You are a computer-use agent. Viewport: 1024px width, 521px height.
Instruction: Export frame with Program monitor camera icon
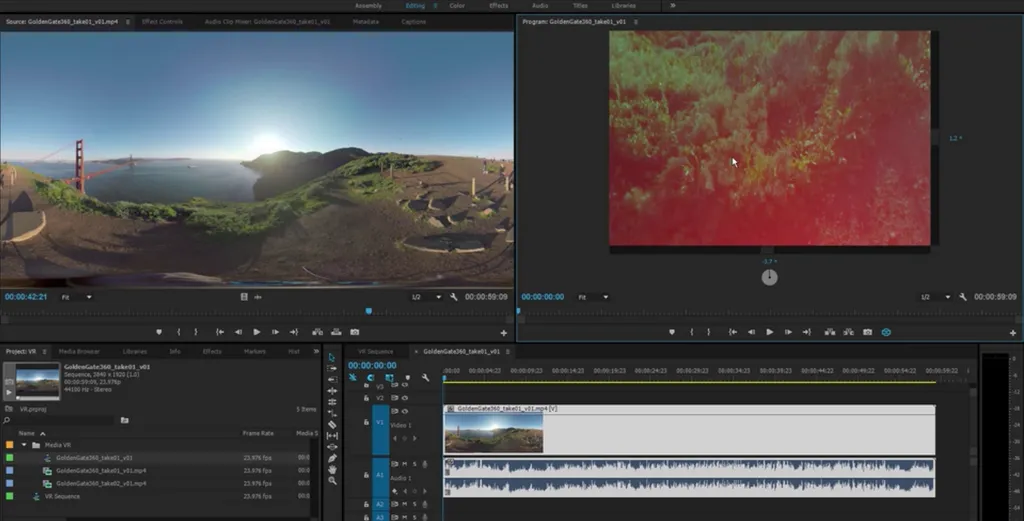coord(867,332)
